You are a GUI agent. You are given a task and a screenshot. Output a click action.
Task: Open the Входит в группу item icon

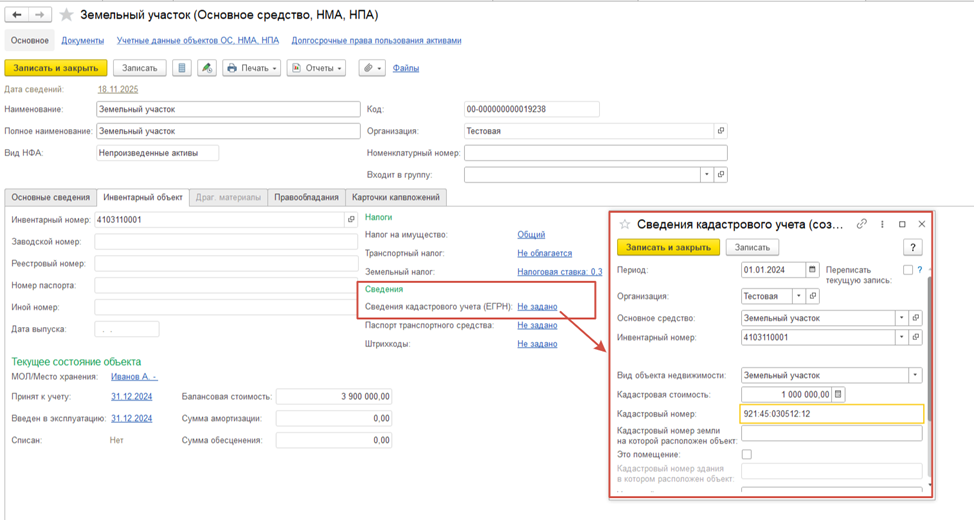(x=721, y=175)
